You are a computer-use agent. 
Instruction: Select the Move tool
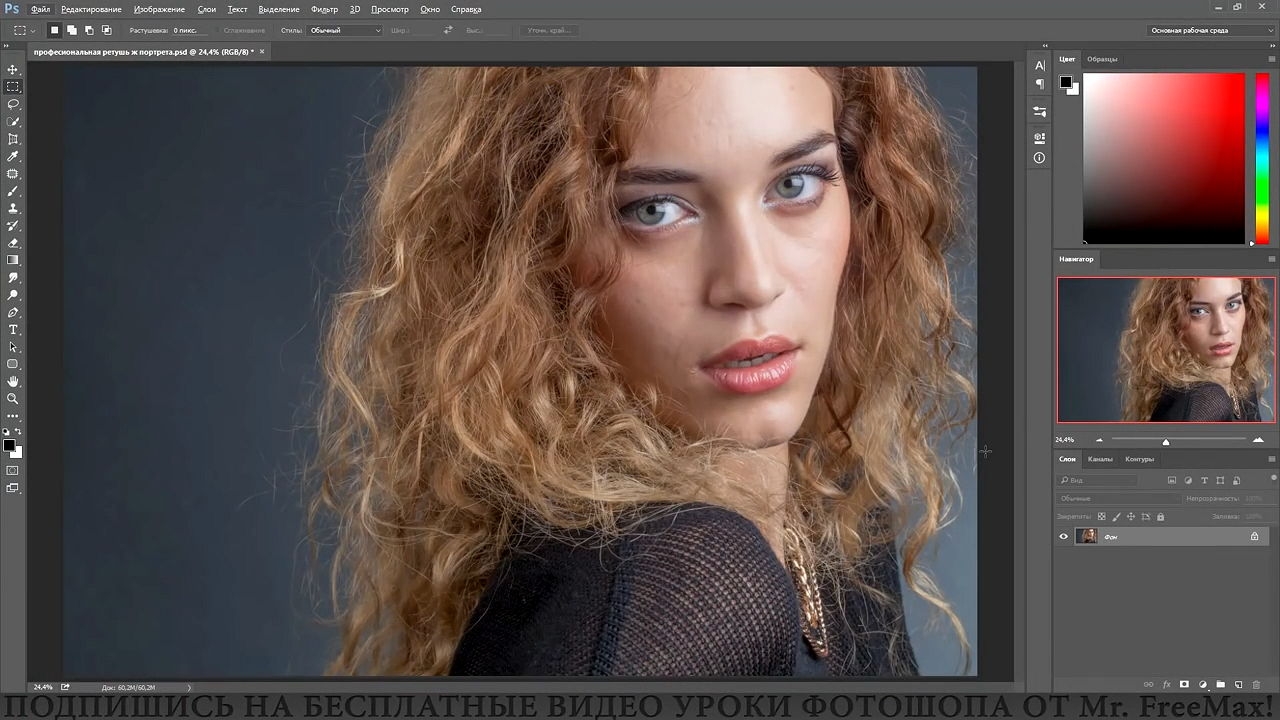click(x=13, y=70)
